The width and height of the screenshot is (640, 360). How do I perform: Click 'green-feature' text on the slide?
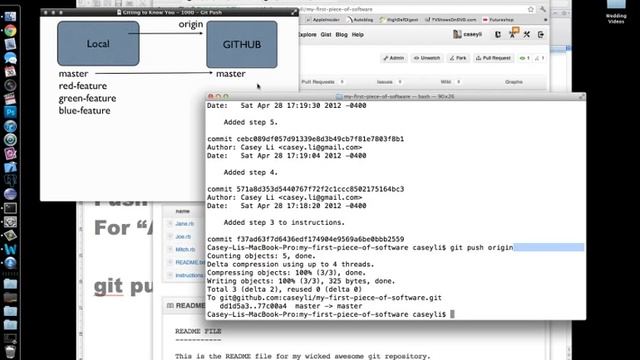click(x=87, y=98)
